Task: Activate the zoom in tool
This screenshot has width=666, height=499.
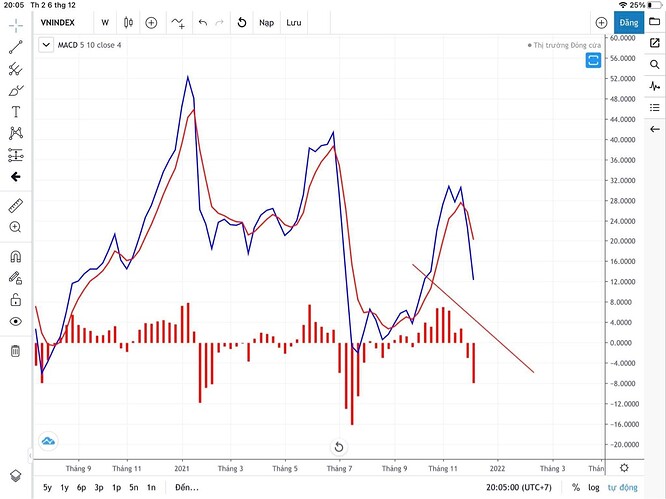Action: point(16,227)
